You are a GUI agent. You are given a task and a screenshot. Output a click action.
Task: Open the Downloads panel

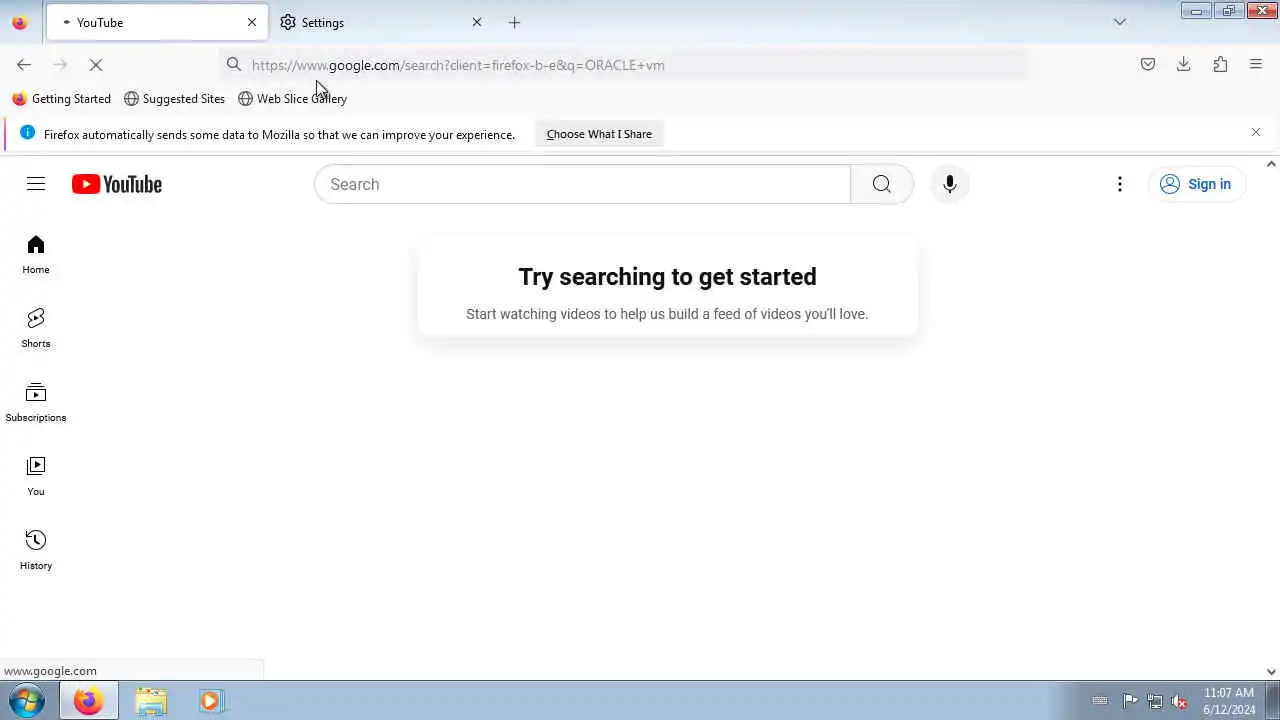point(1184,65)
